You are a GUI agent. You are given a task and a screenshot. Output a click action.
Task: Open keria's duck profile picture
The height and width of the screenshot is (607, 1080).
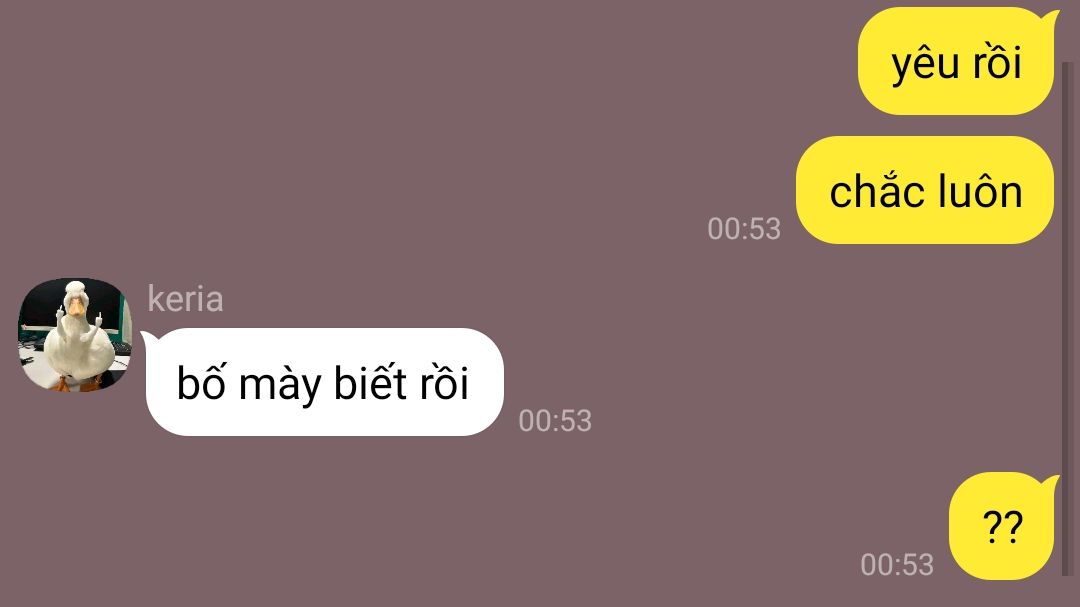[x=74, y=335]
